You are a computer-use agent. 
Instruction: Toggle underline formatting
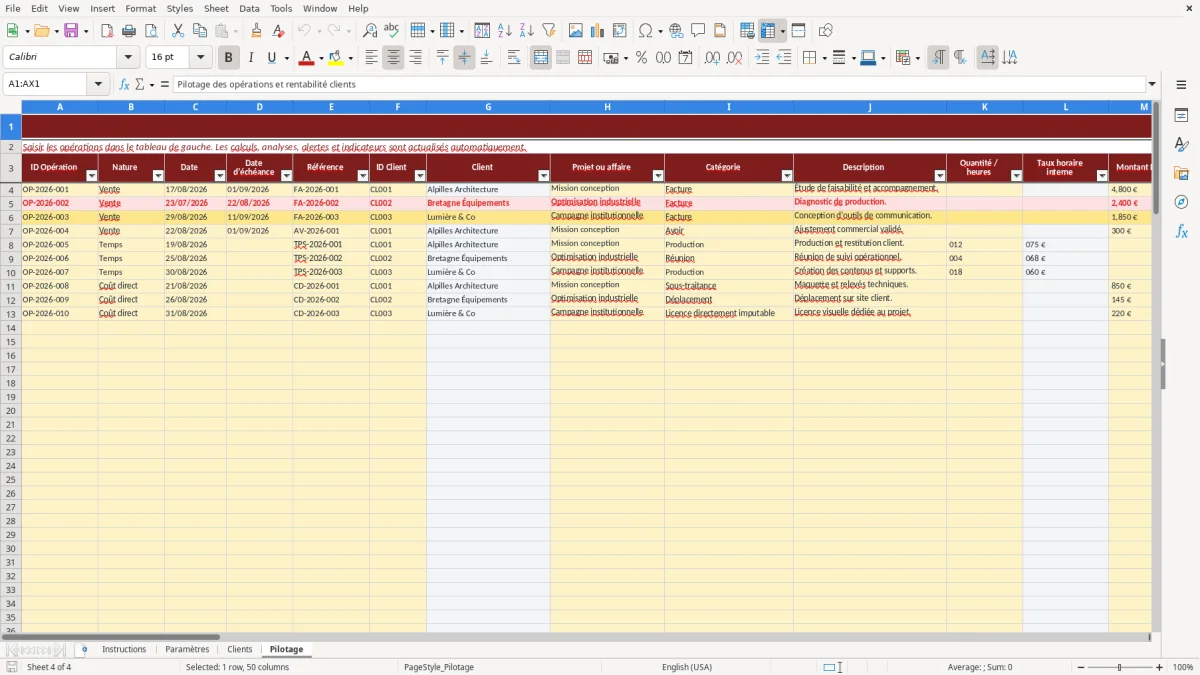[x=271, y=58]
